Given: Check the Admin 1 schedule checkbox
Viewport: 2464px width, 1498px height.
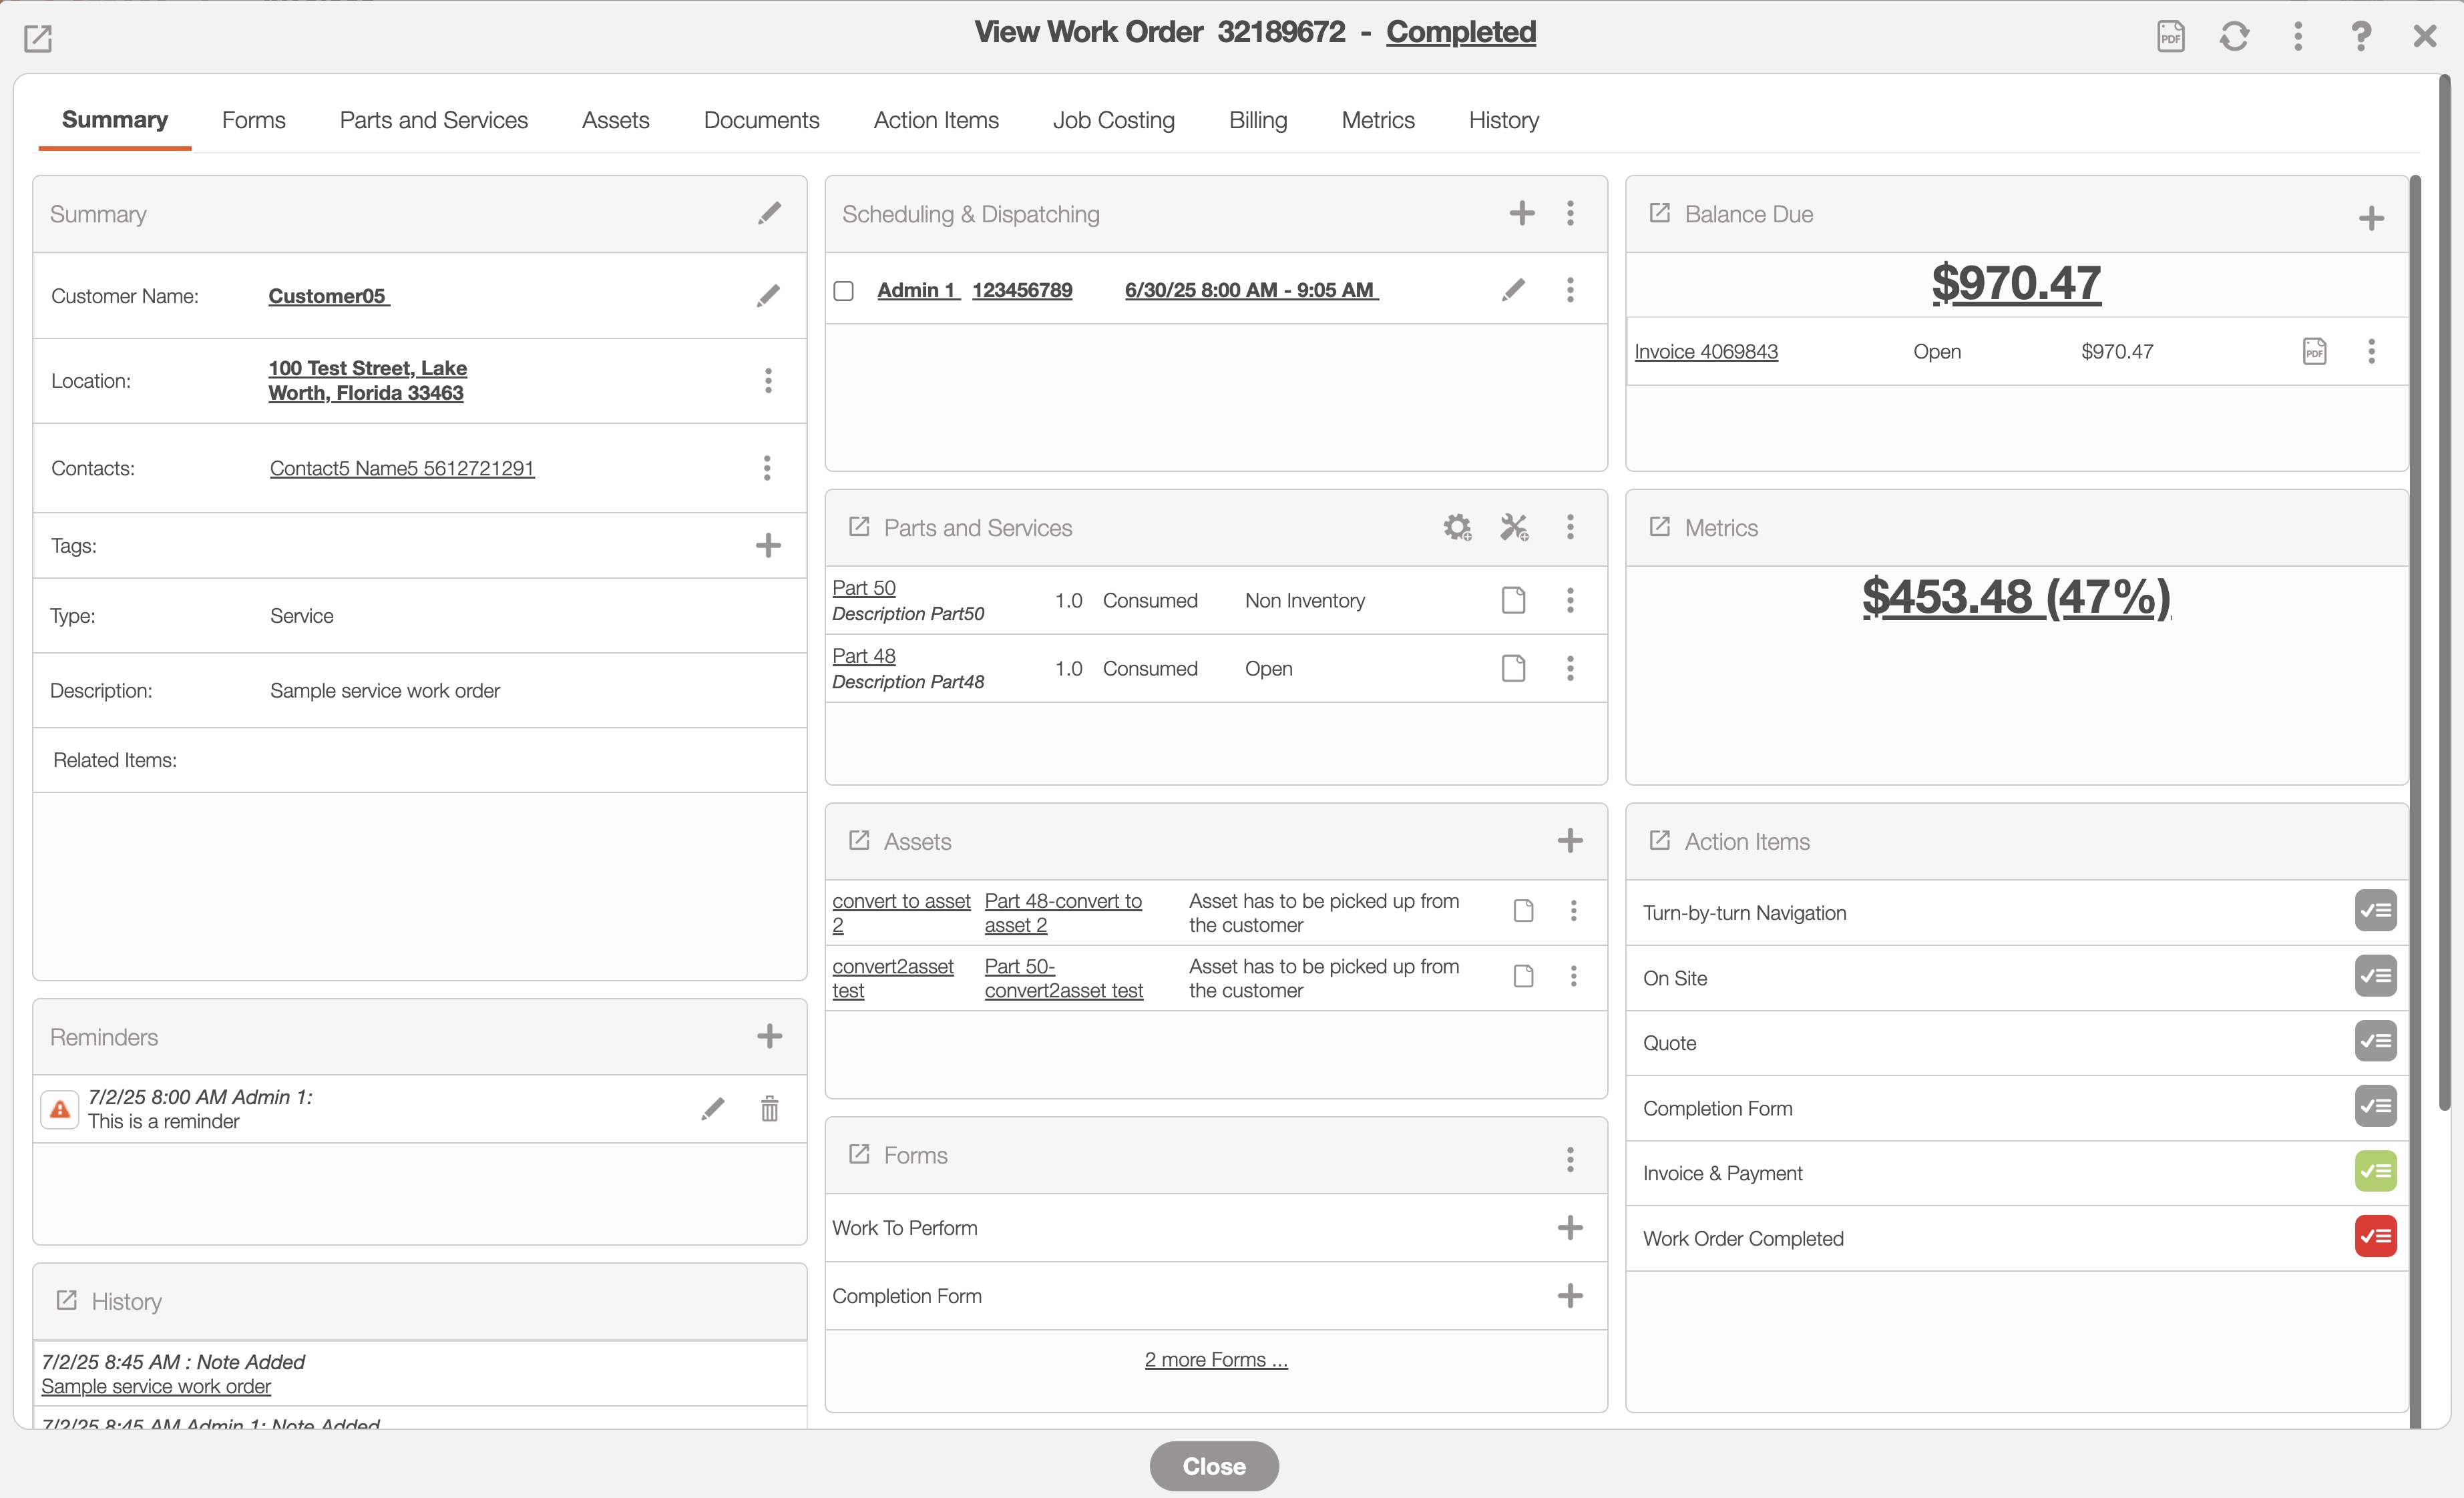Looking at the screenshot, I should 844,291.
